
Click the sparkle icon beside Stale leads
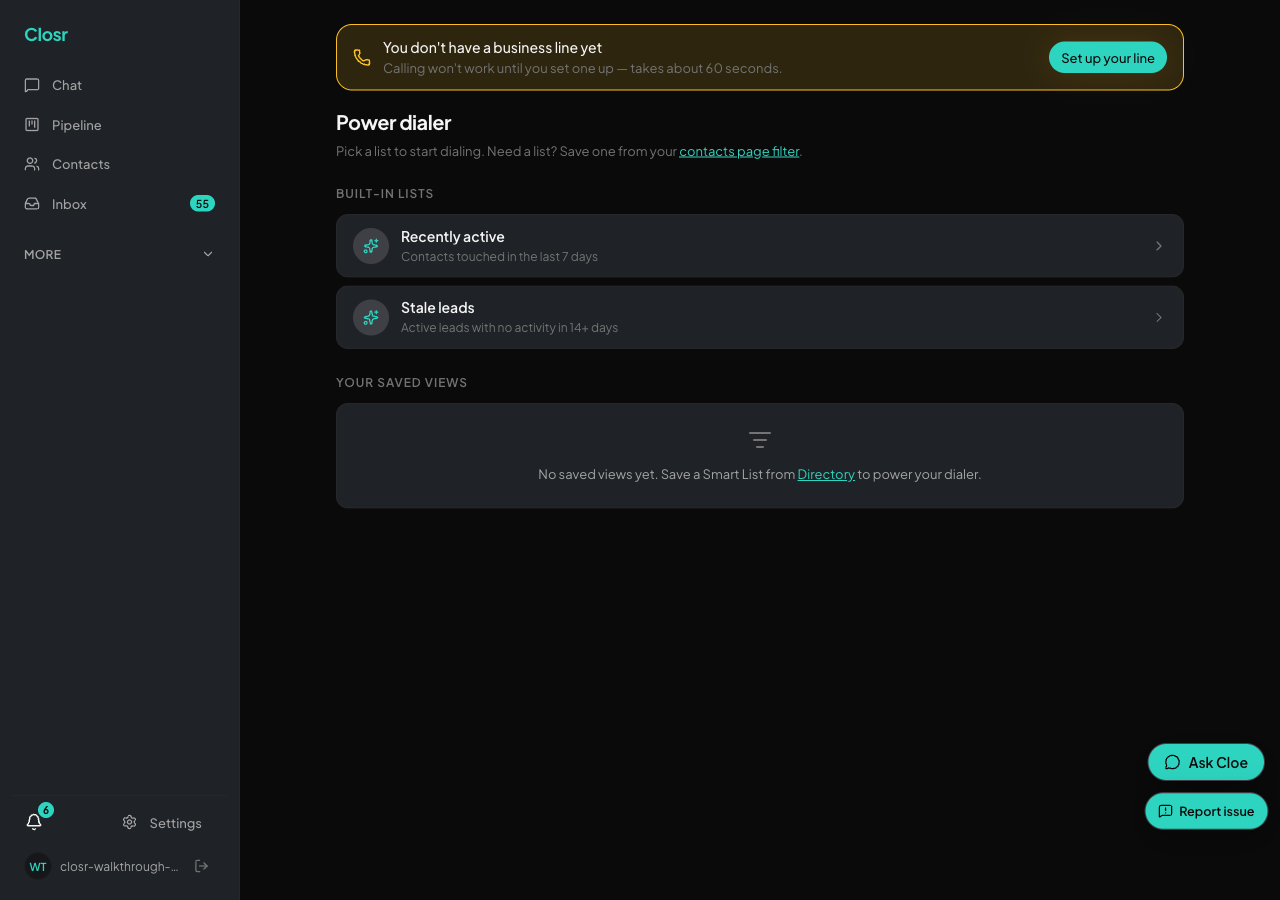click(x=371, y=317)
